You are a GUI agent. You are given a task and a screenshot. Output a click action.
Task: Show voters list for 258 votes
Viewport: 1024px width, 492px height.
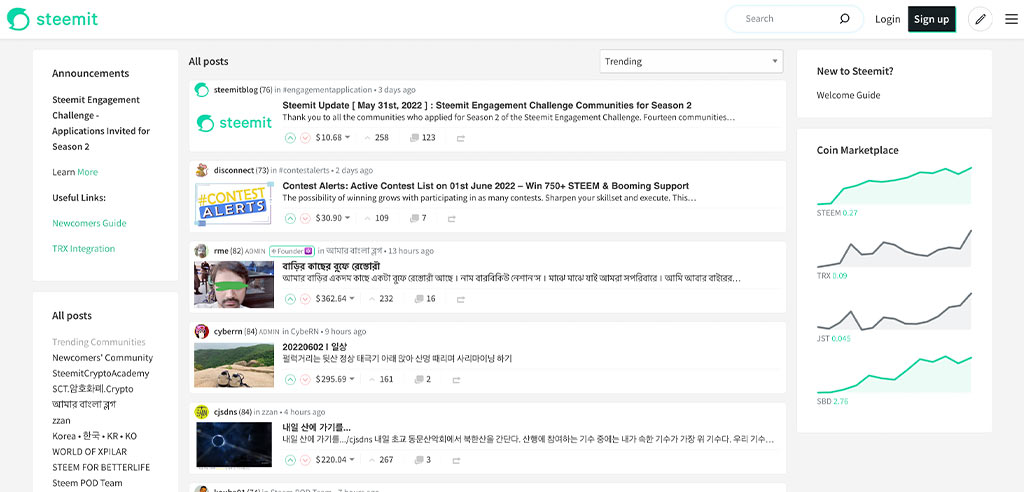pos(376,138)
